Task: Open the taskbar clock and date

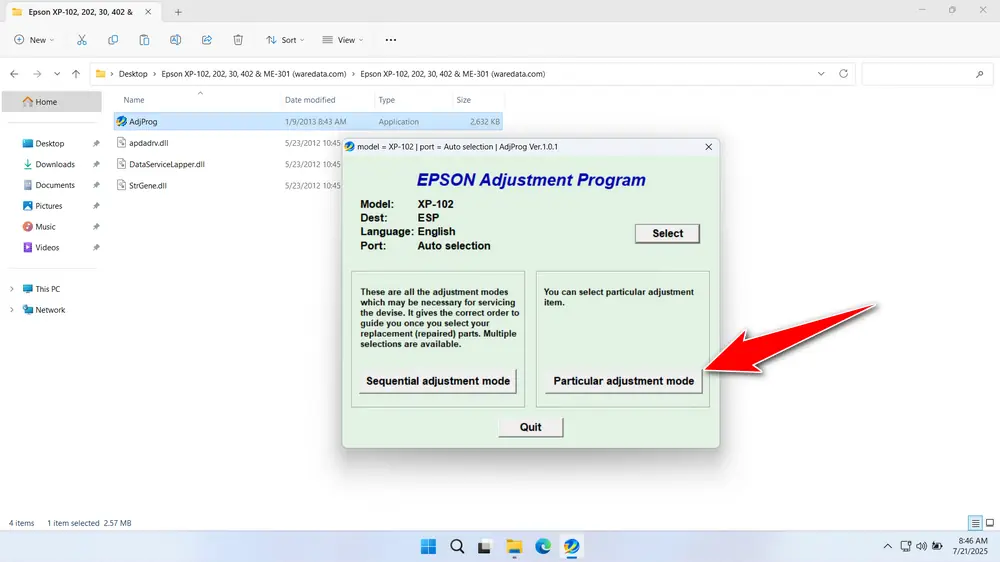Action: click(x=970, y=546)
